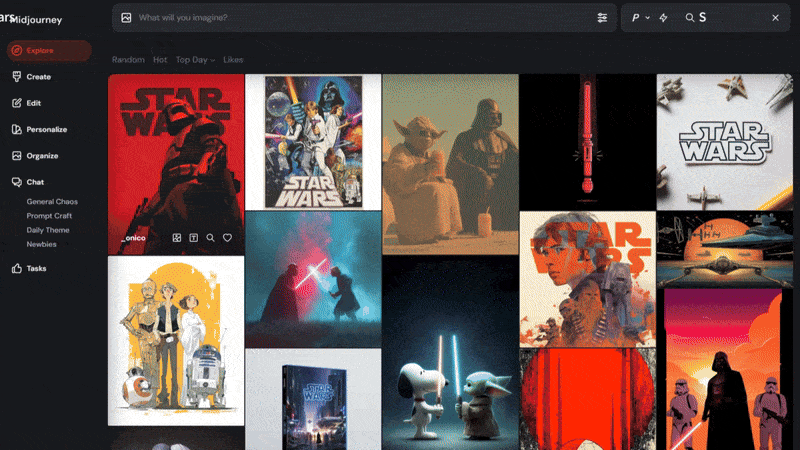Click the Chat bubbles icon
Image resolution: width=800 pixels, height=450 pixels.
click(x=17, y=182)
